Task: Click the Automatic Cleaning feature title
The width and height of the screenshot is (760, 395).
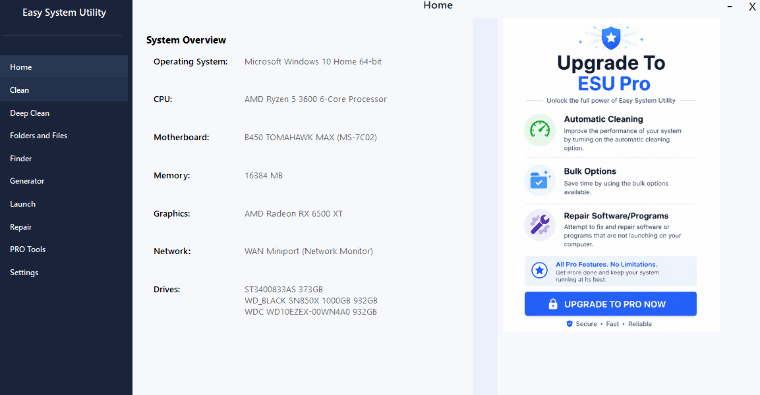Action: pos(603,119)
